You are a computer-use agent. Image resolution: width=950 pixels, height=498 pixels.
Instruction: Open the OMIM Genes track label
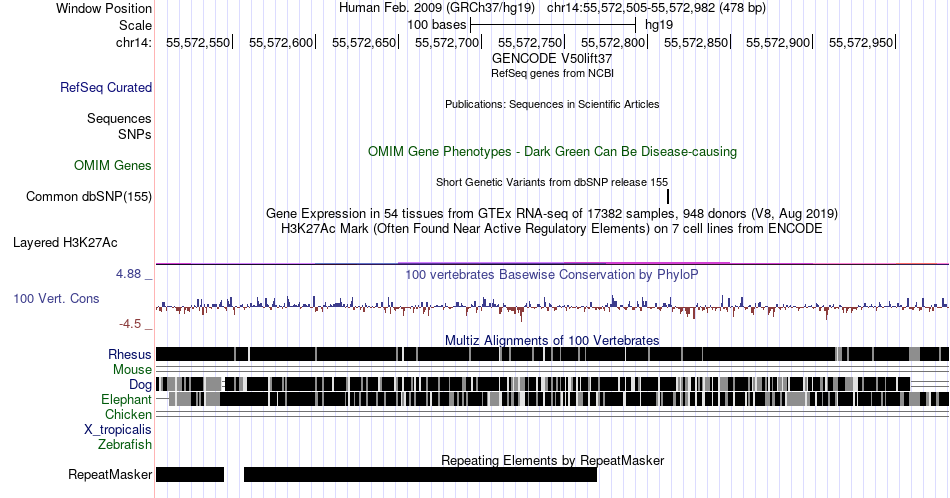(113, 165)
